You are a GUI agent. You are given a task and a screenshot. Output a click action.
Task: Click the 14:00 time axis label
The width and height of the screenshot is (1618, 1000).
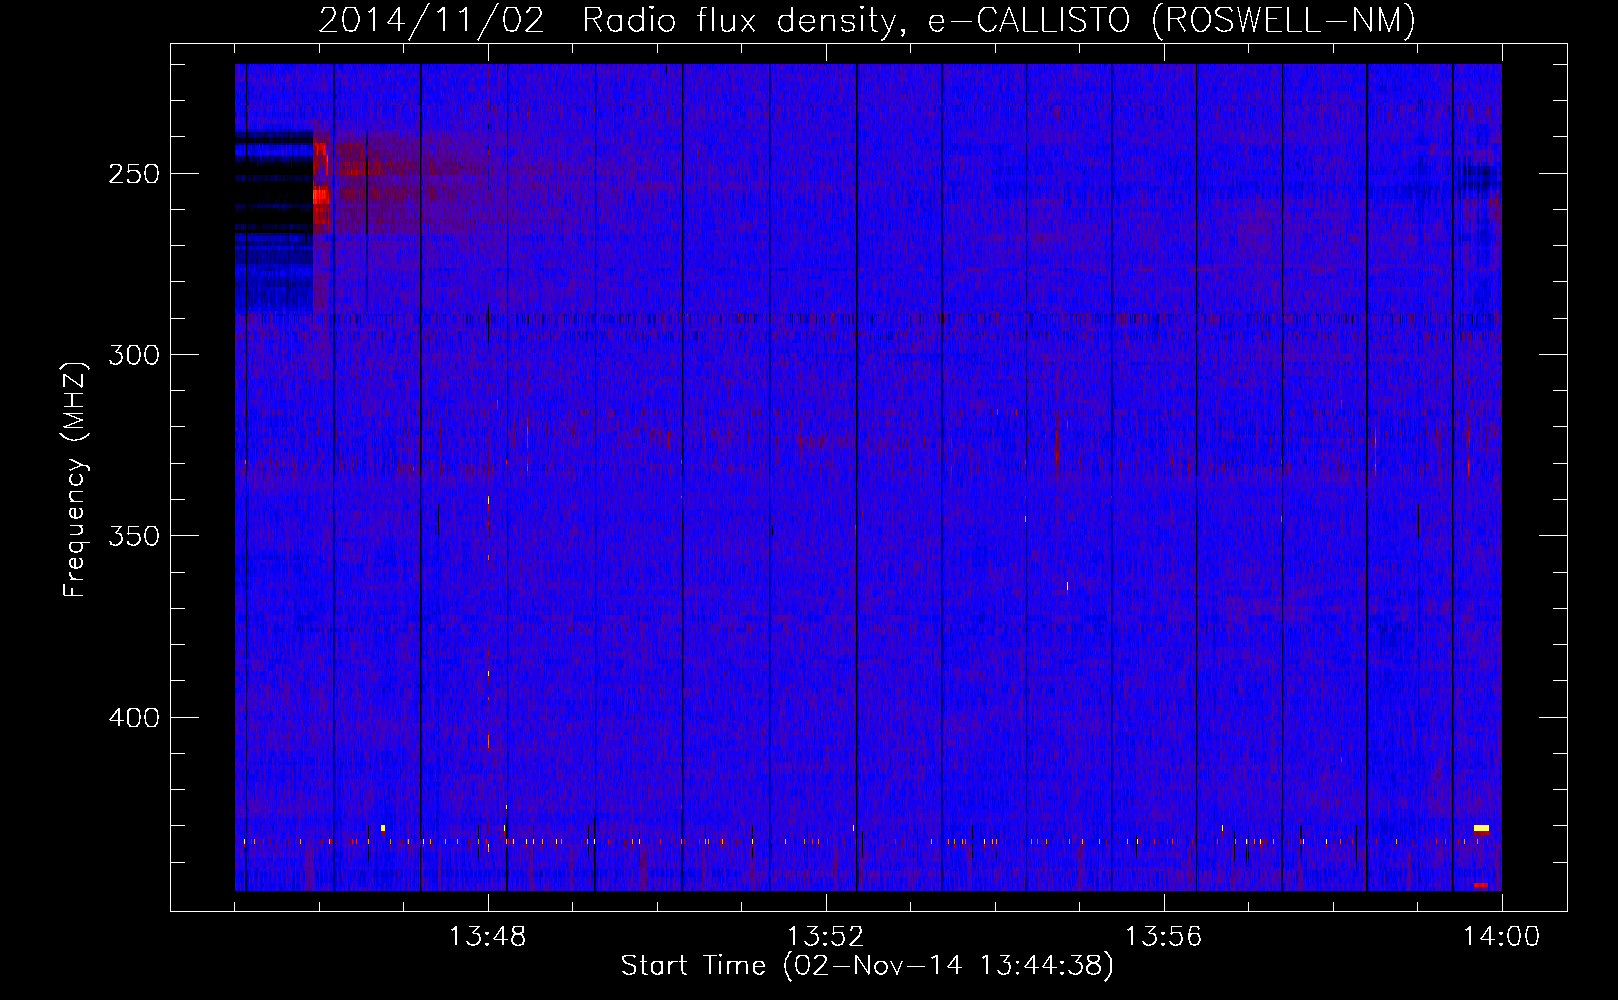tap(1501, 937)
